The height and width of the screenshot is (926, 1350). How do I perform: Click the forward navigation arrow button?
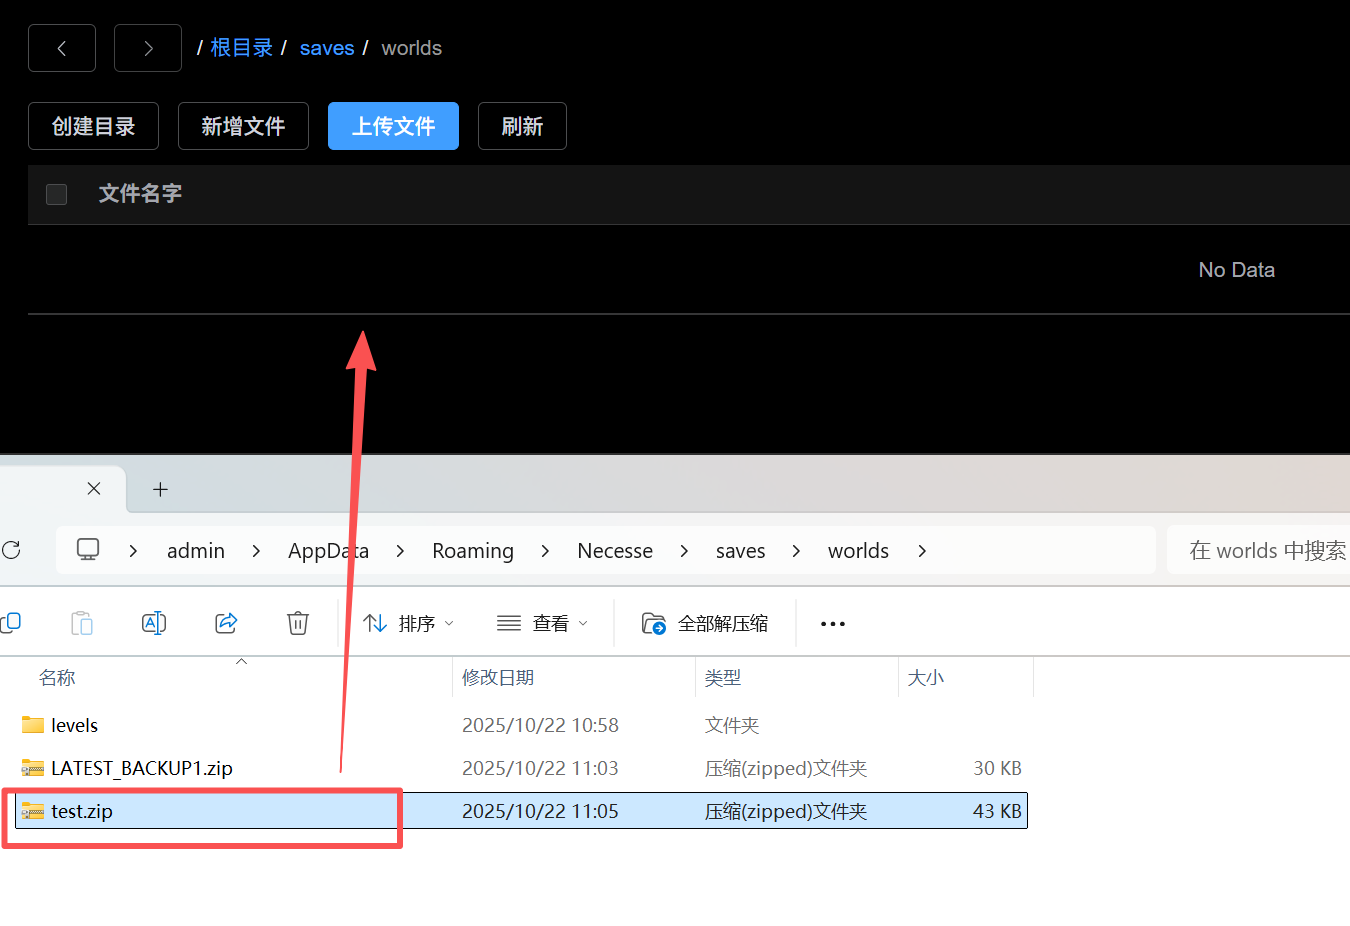click(148, 48)
